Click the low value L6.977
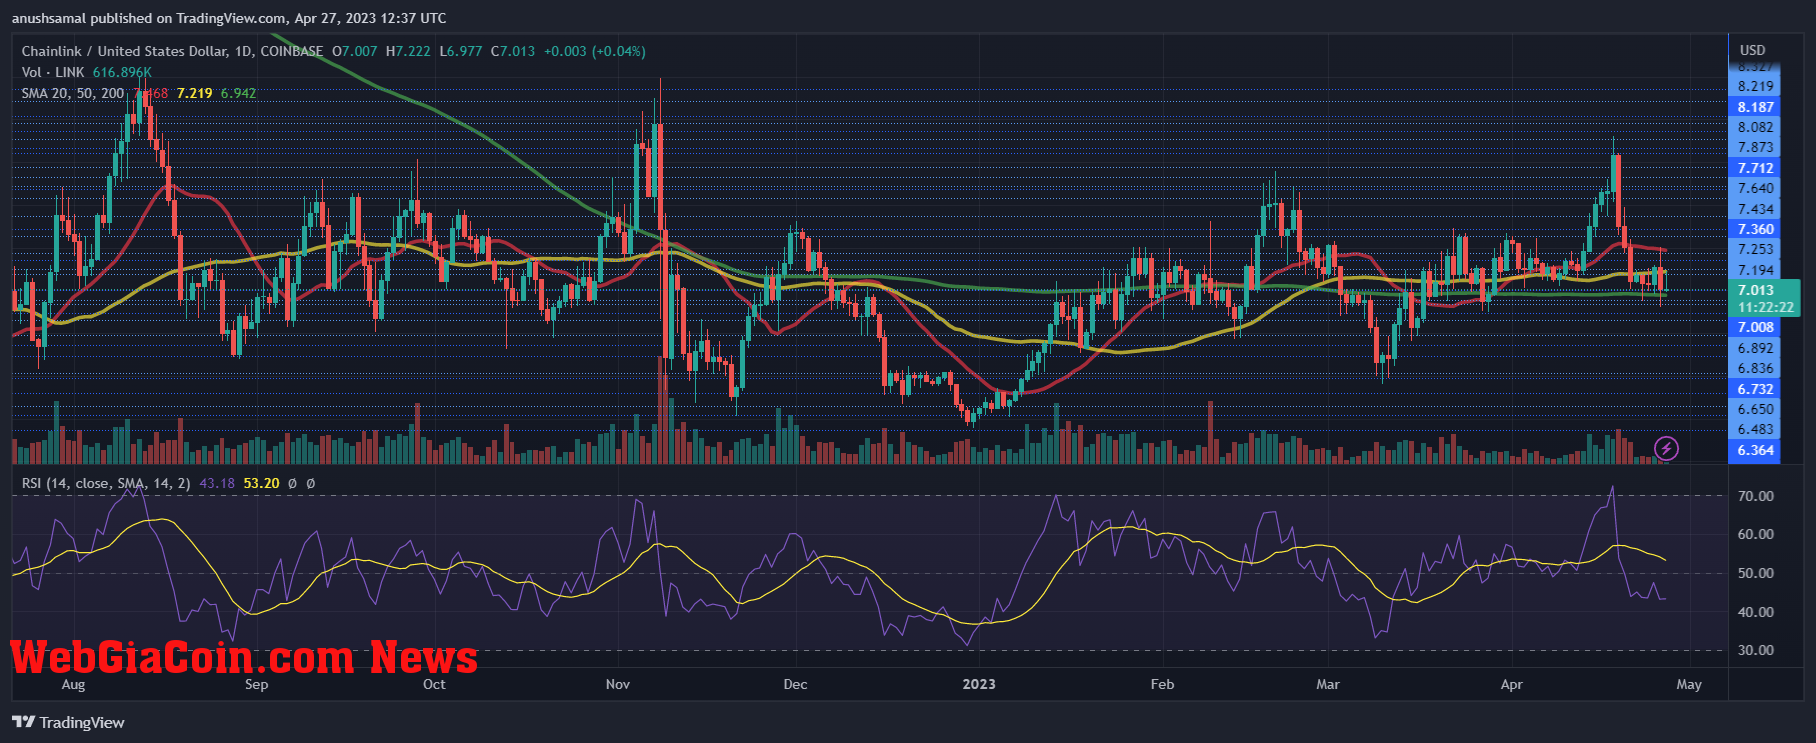Viewport: 1816px width, 743px height. 461,51
